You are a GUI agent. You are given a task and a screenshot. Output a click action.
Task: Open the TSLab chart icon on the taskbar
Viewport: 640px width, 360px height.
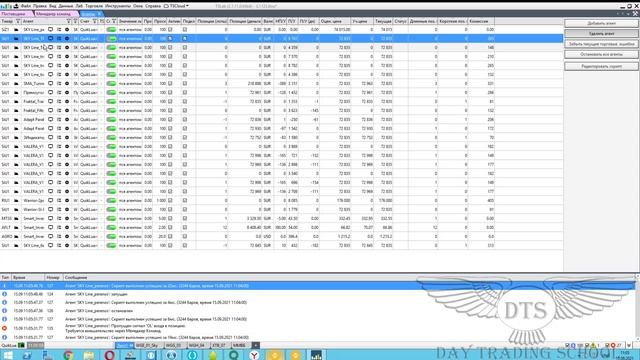tap(316, 355)
